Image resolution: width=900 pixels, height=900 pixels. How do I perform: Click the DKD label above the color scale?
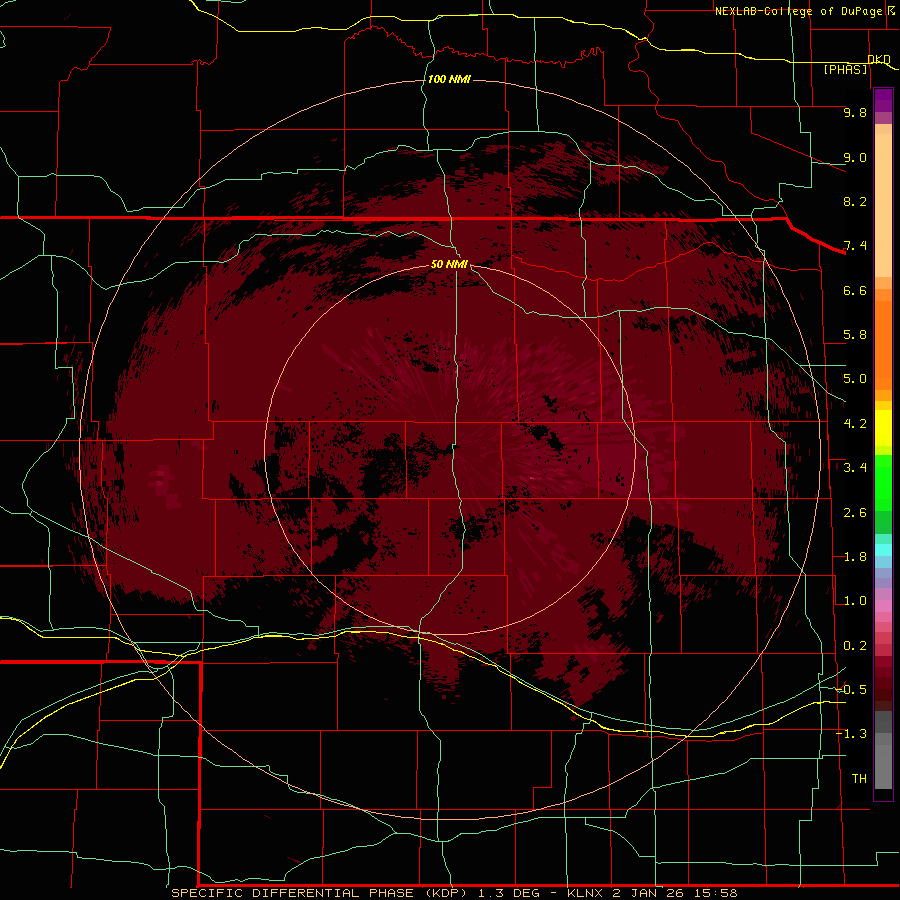pyautogui.click(x=879, y=59)
